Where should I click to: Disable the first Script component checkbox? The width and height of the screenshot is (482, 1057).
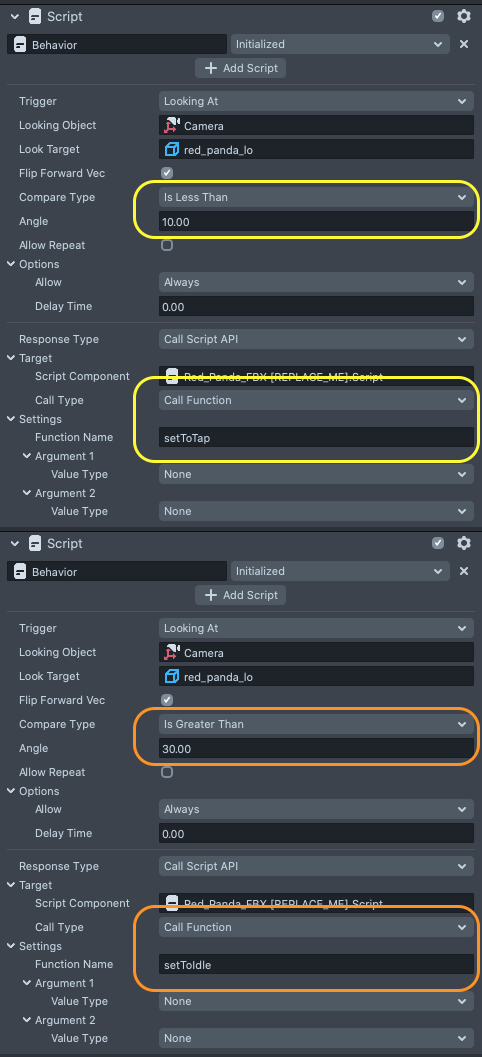(438, 16)
